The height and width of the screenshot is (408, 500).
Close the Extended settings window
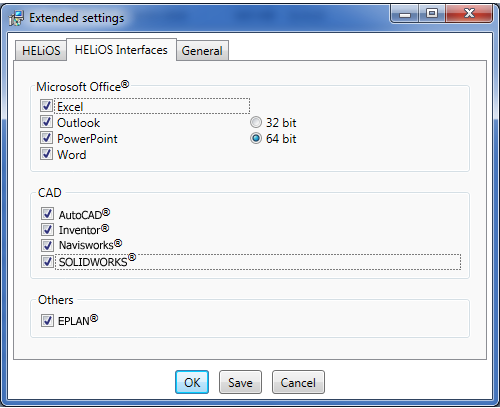tap(469, 14)
